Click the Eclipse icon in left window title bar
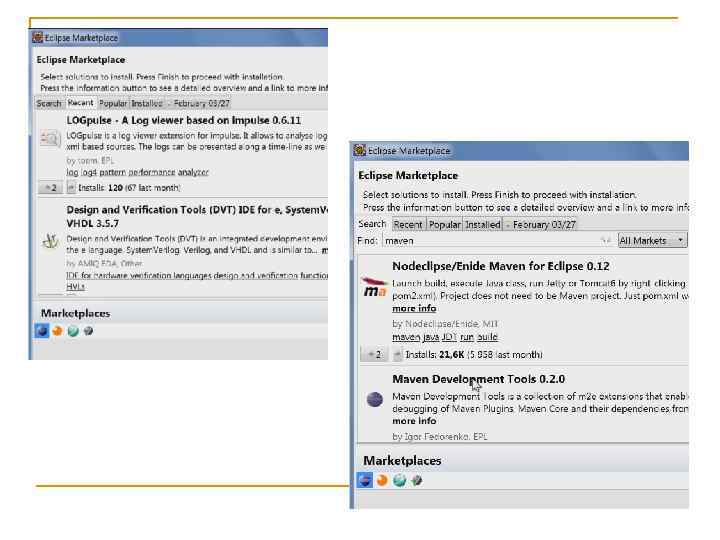720x540 pixels. (x=38, y=37)
